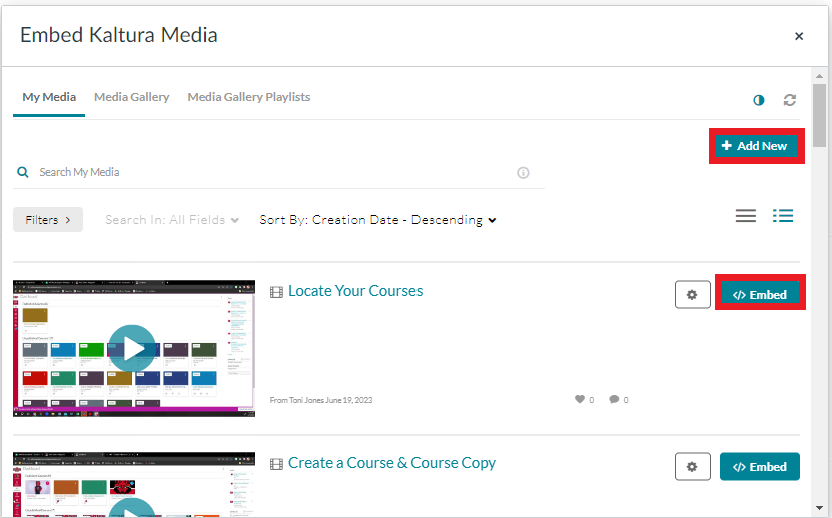The width and height of the screenshot is (832, 518).
Task: Open gear settings for Locate Your Courses
Action: tap(692, 295)
